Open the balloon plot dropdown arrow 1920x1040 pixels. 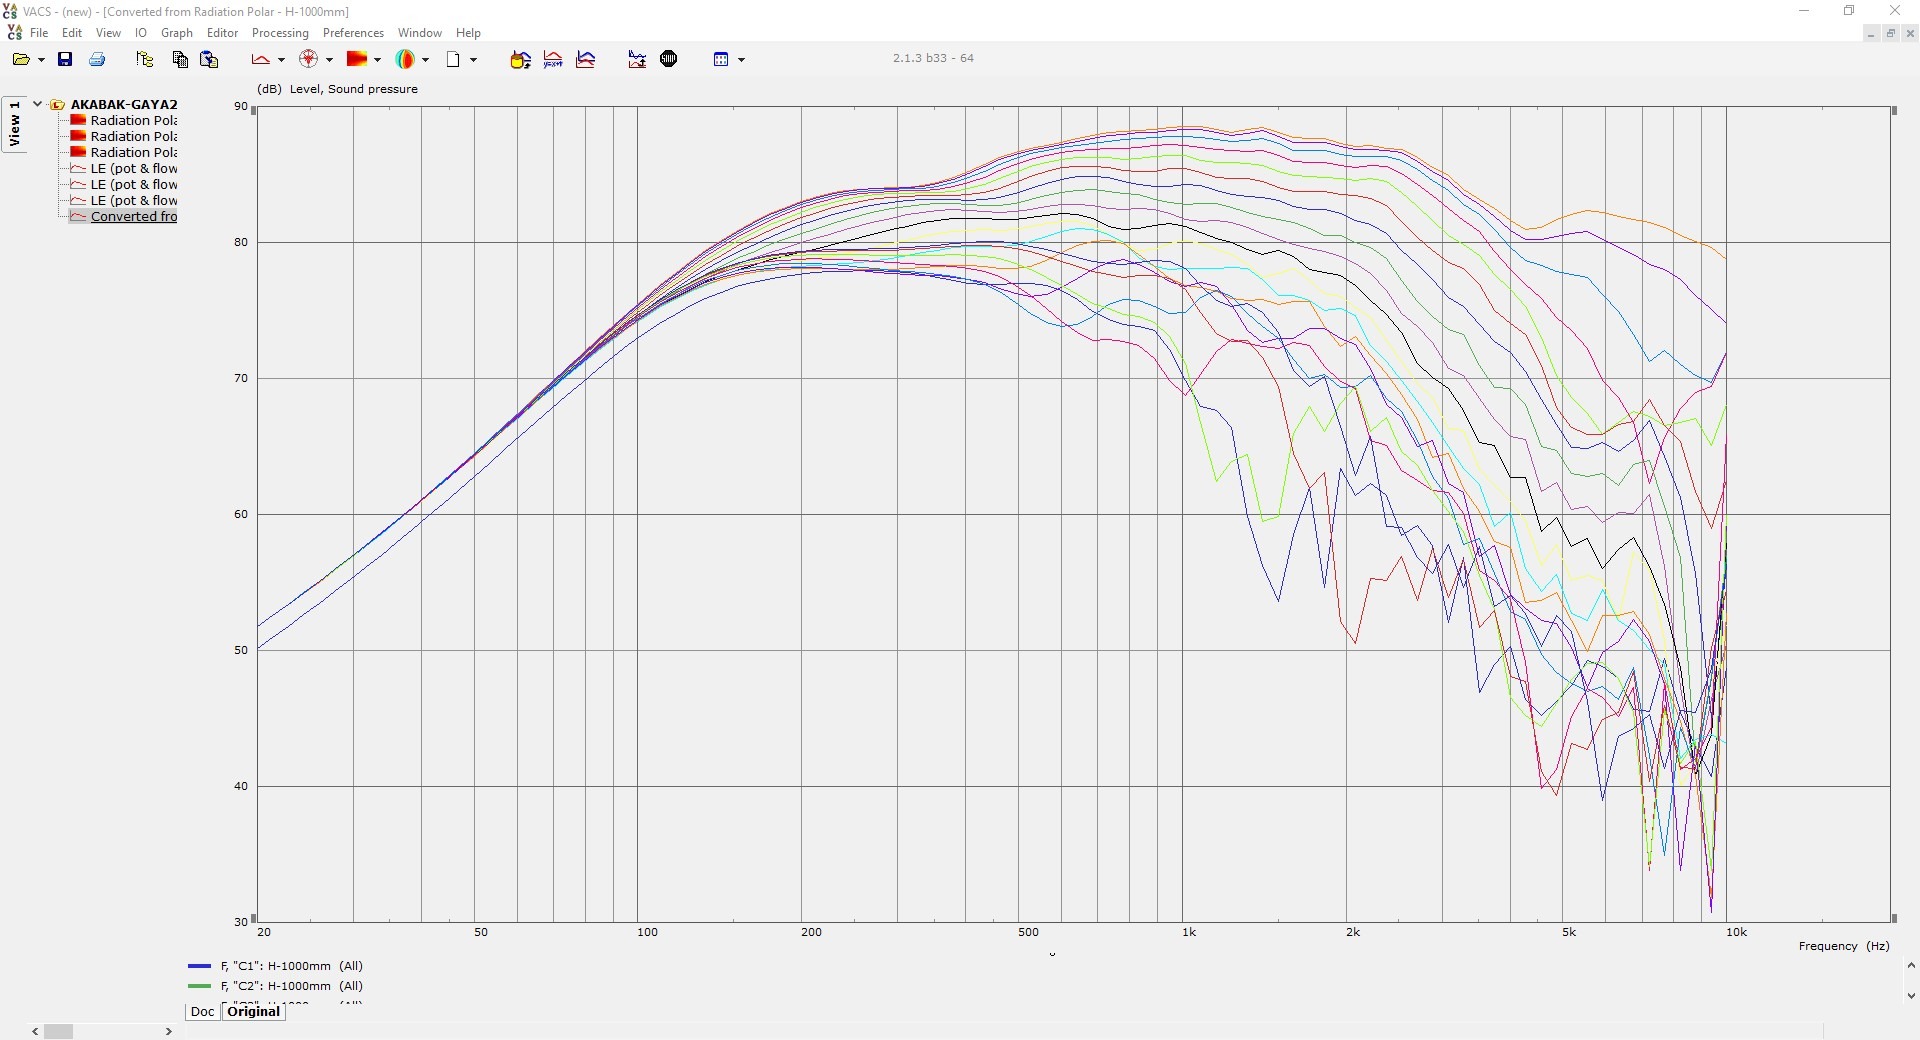click(425, 60)
